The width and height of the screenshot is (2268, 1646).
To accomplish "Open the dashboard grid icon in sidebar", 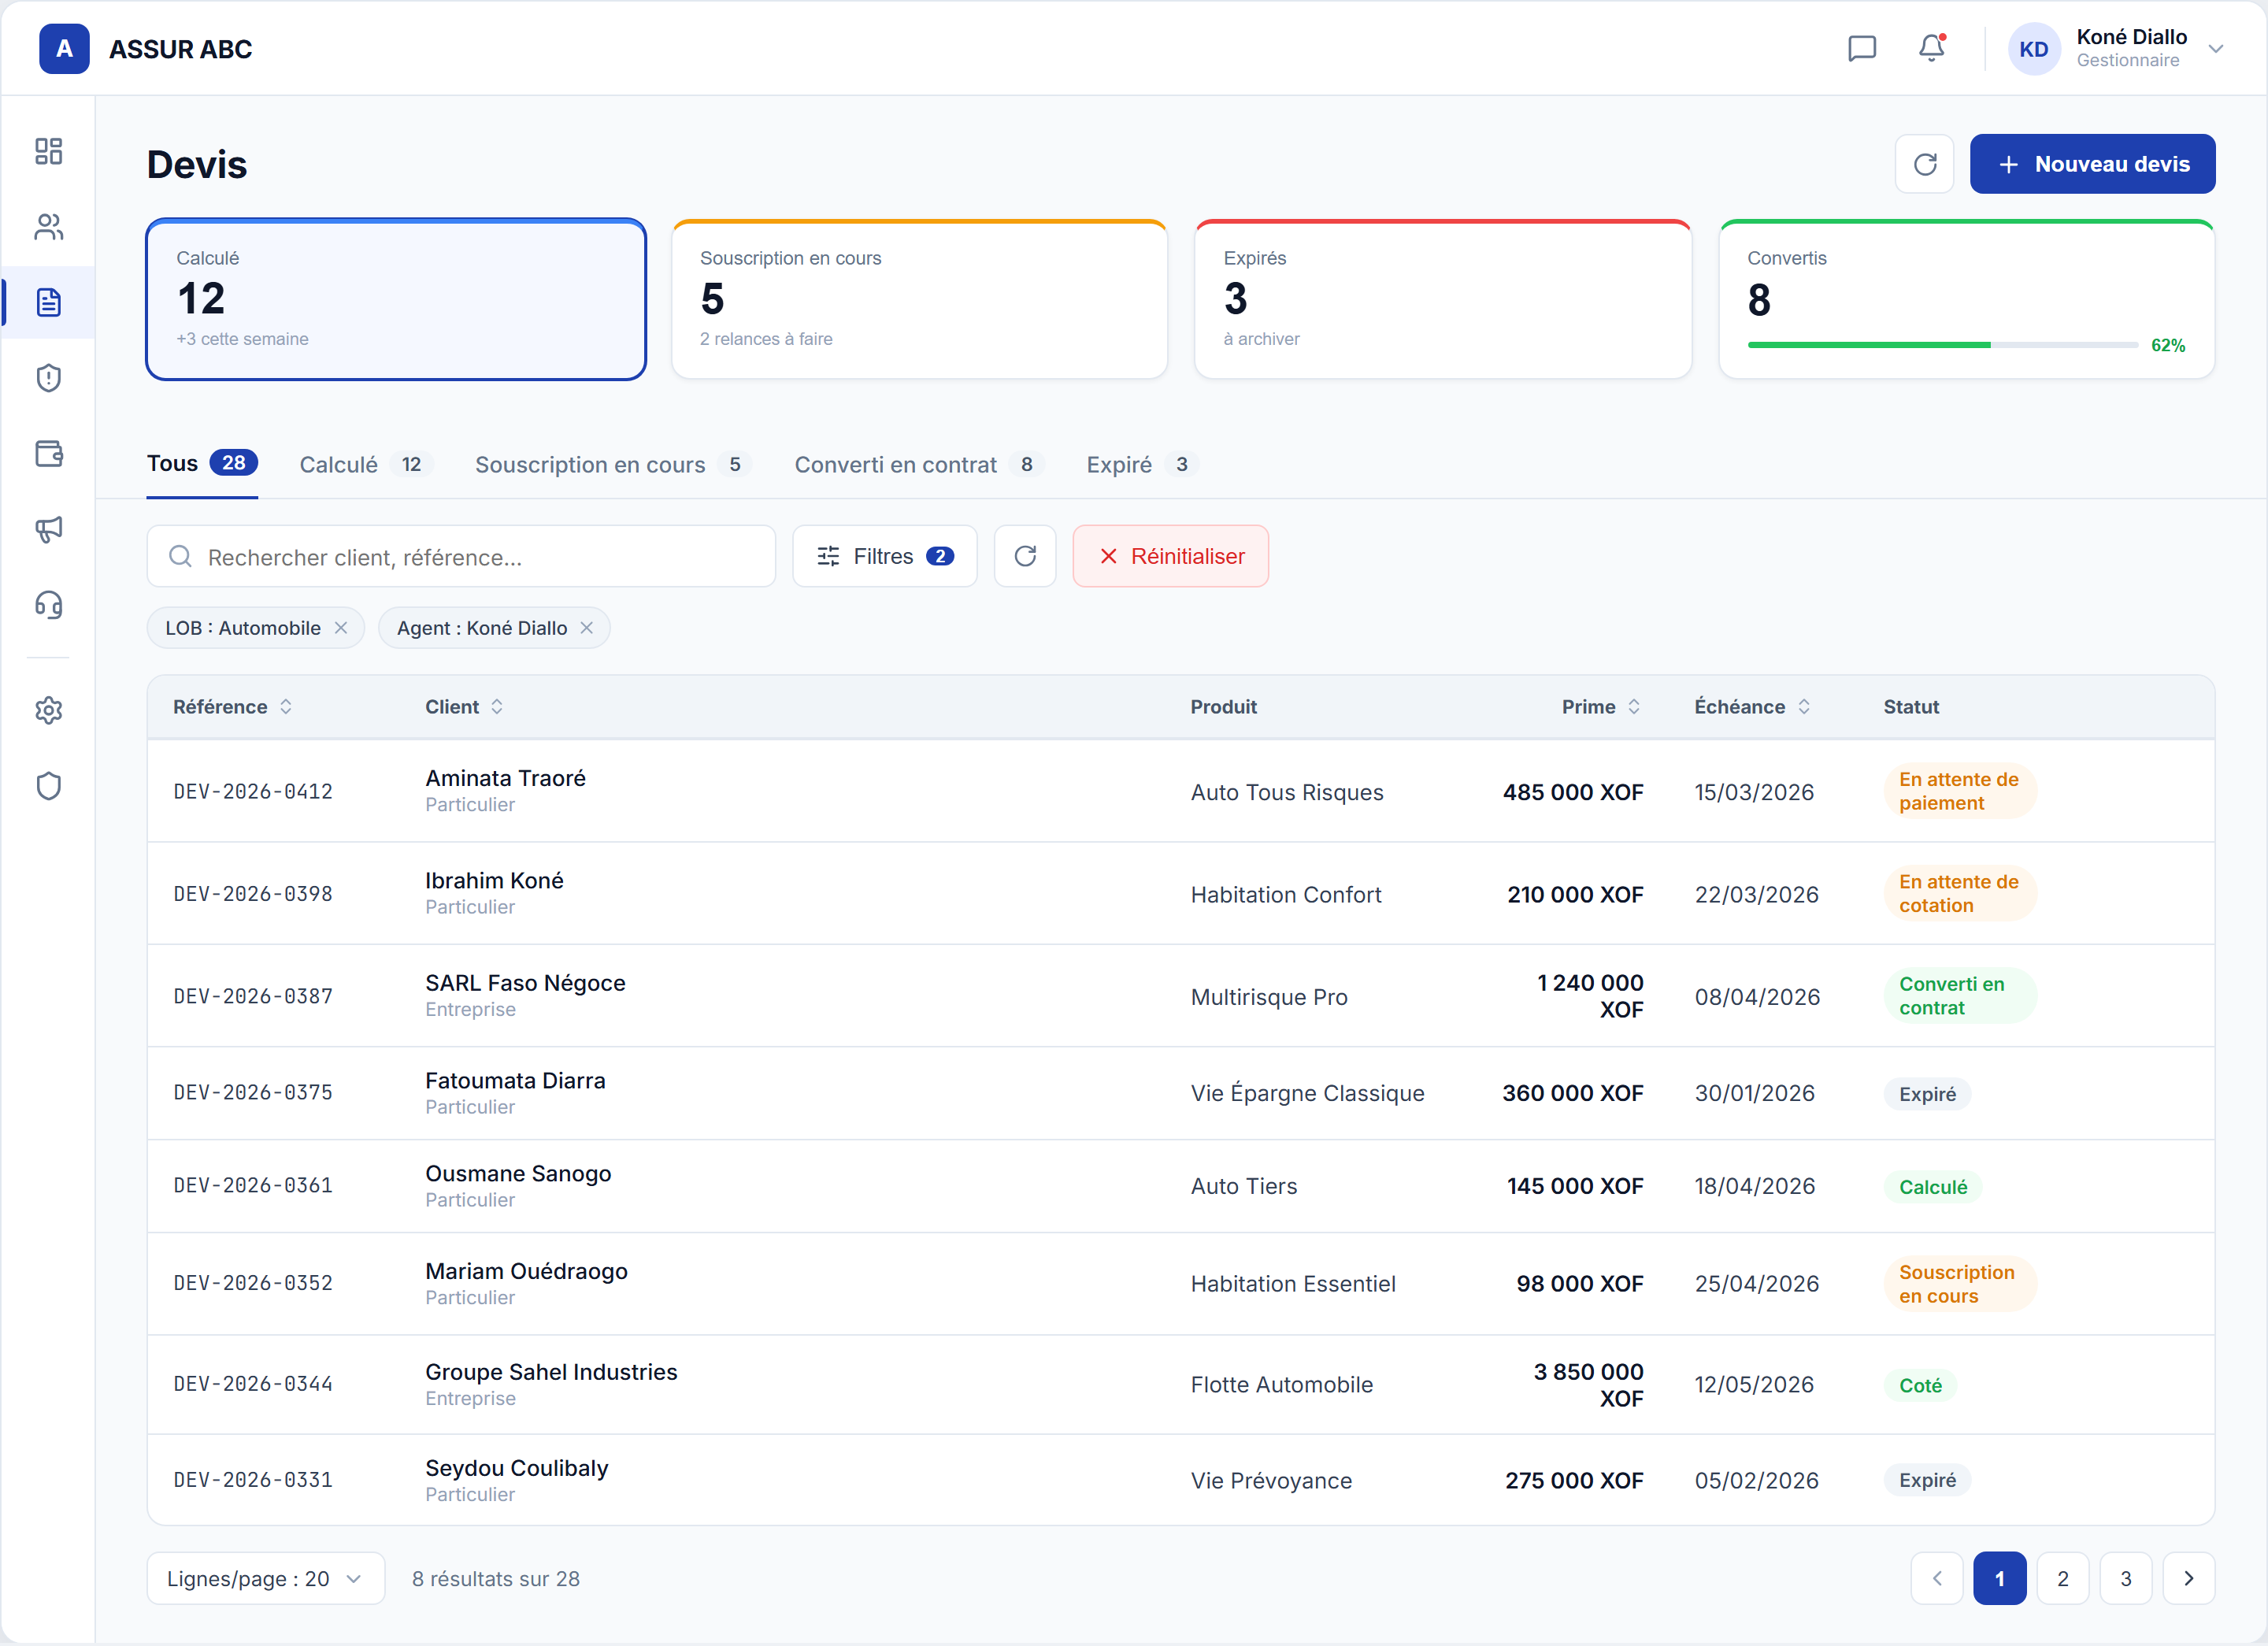I will tap(48, 151).
